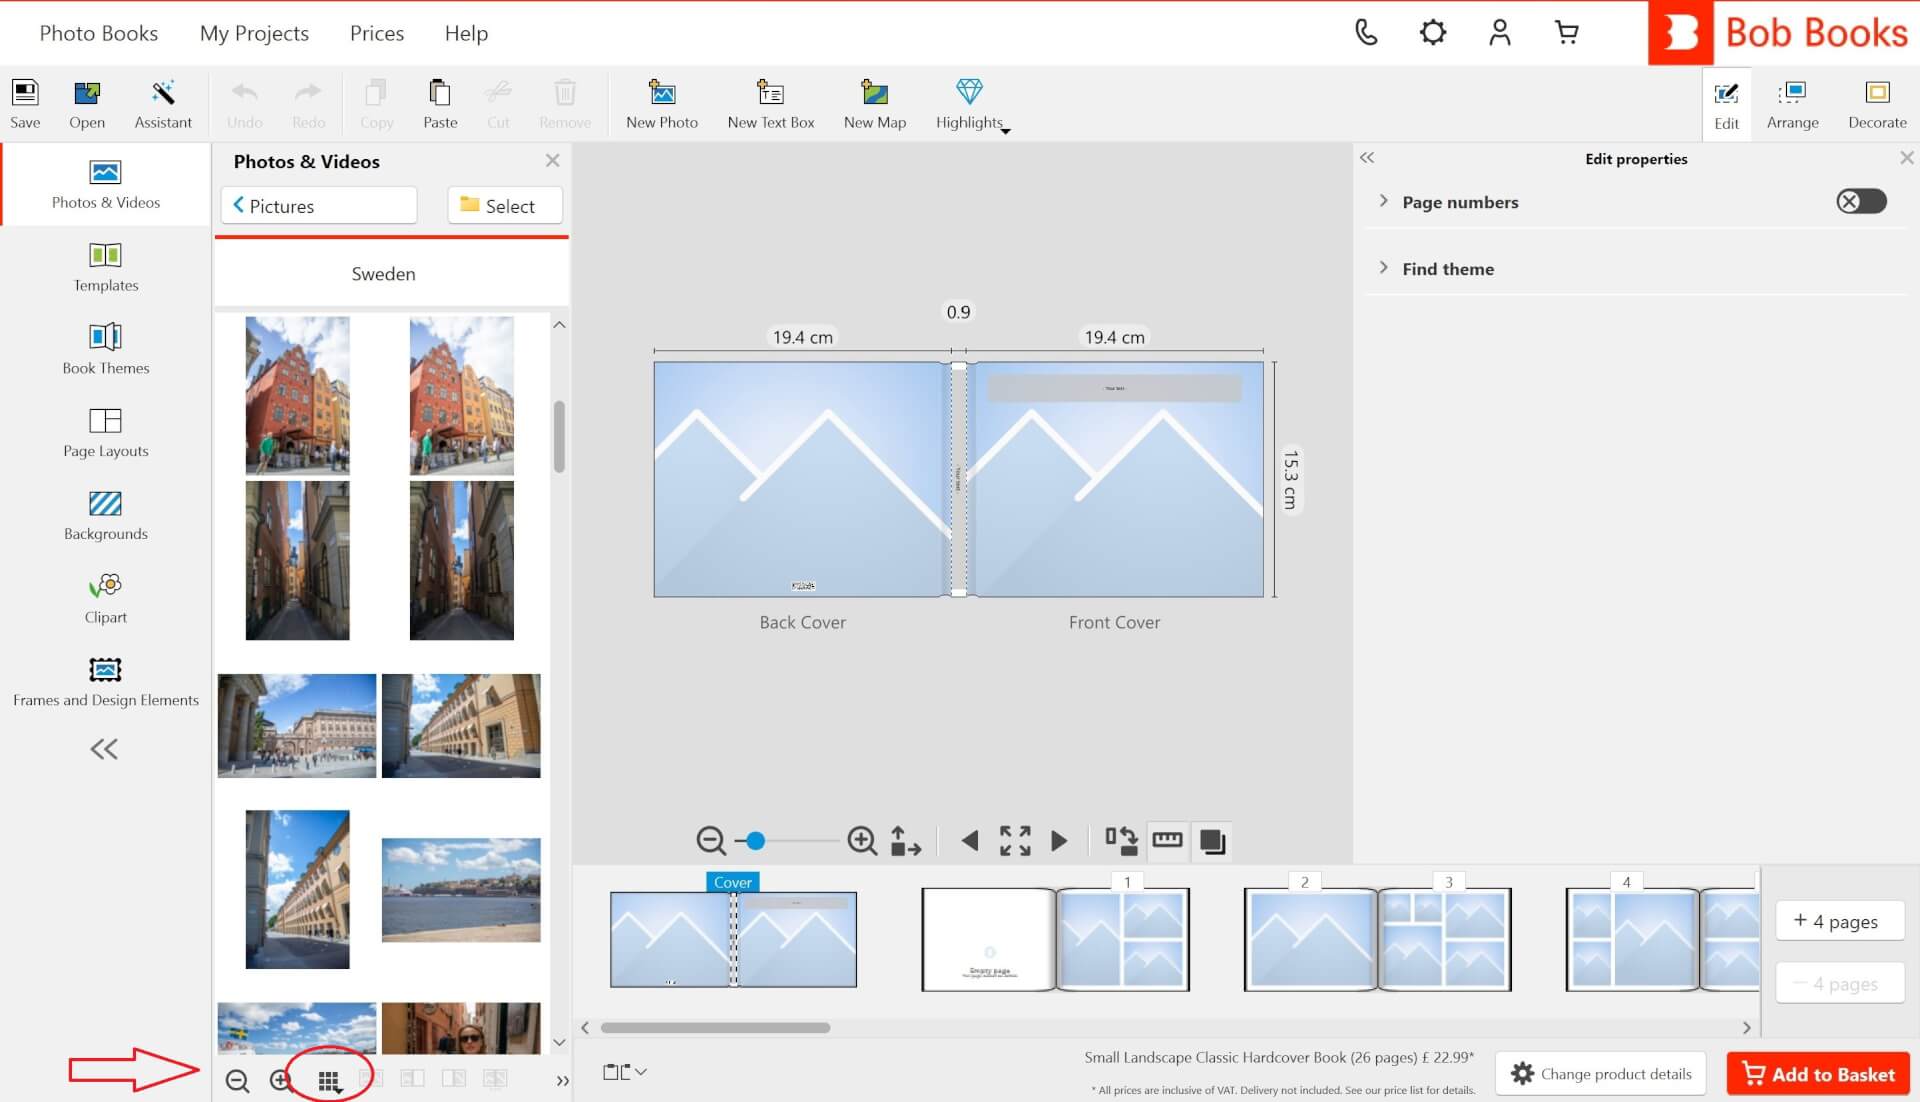Click the fit-to-screen fullscreen icon
The width and height of the screenshot is (1920, 1102).
point(1015,841)
